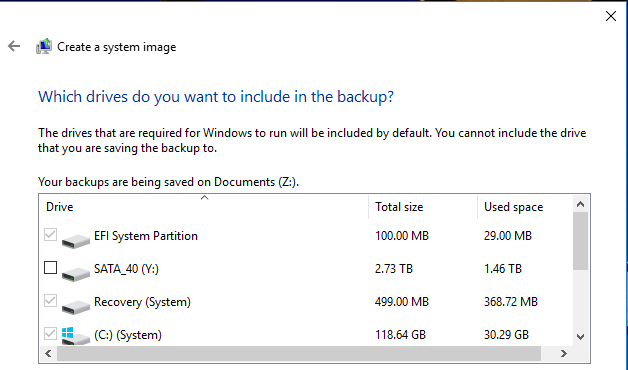Image resolution: width=628 pixels, height=370 pixels.
Task: Click the horizontal scroll left arrow
Action: coord(48,354)
